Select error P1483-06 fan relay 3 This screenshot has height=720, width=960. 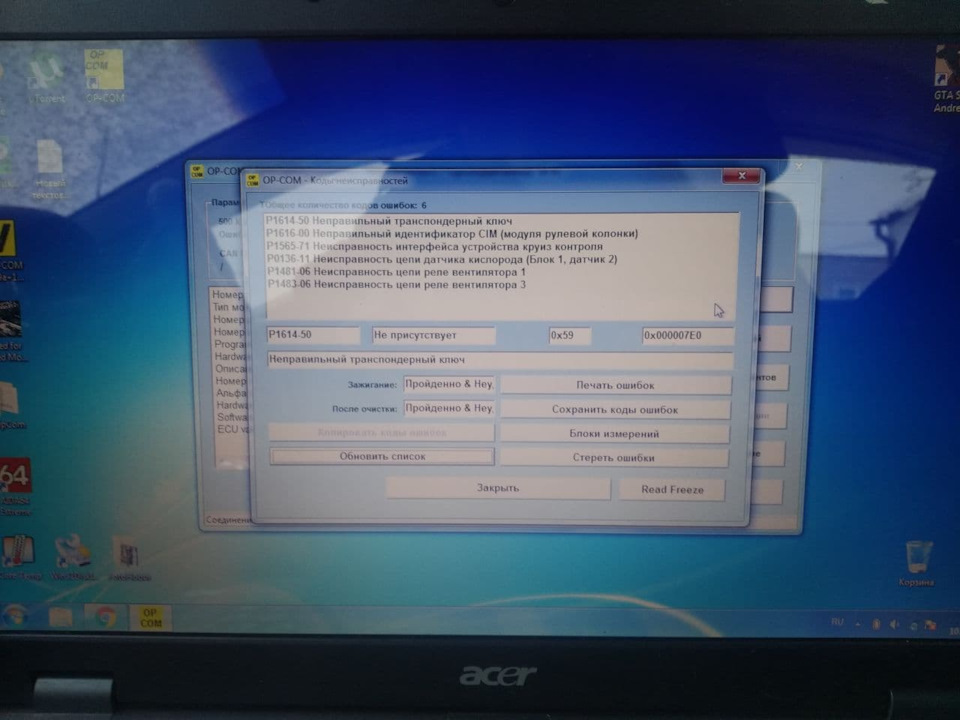(x=397, y=285)
